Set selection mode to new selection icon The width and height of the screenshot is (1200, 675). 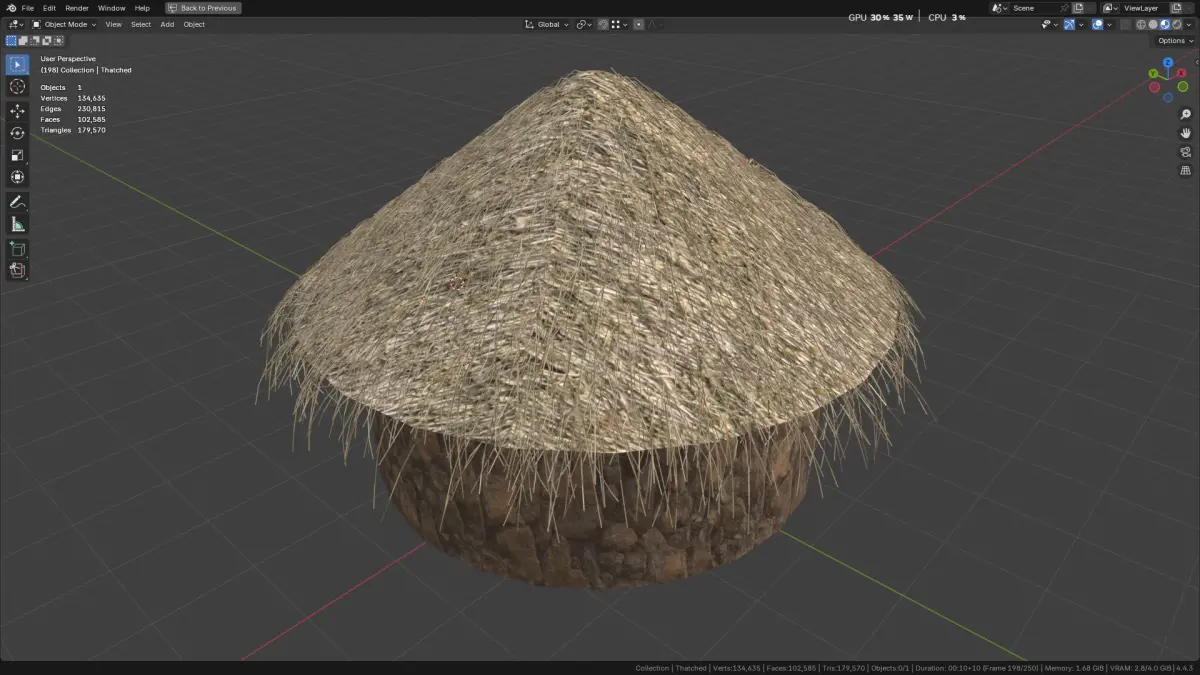[12, 41]
